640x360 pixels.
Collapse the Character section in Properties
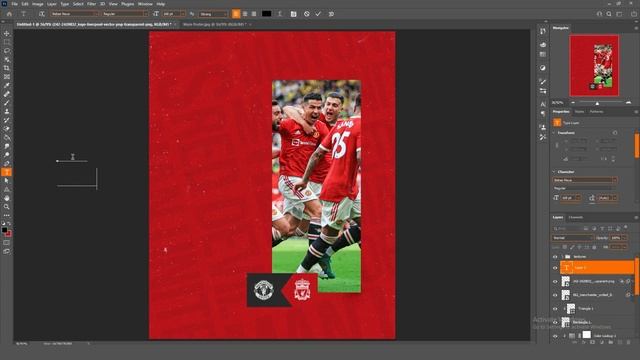point(554,172)
